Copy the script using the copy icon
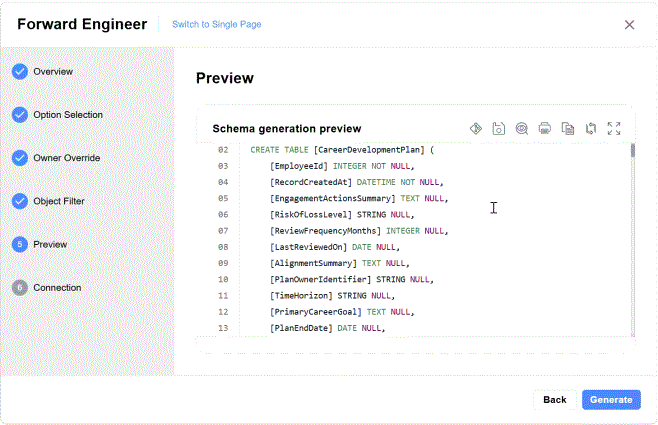Image resolution: width=658 pixels, height=425 pixels. click(568, 128)
